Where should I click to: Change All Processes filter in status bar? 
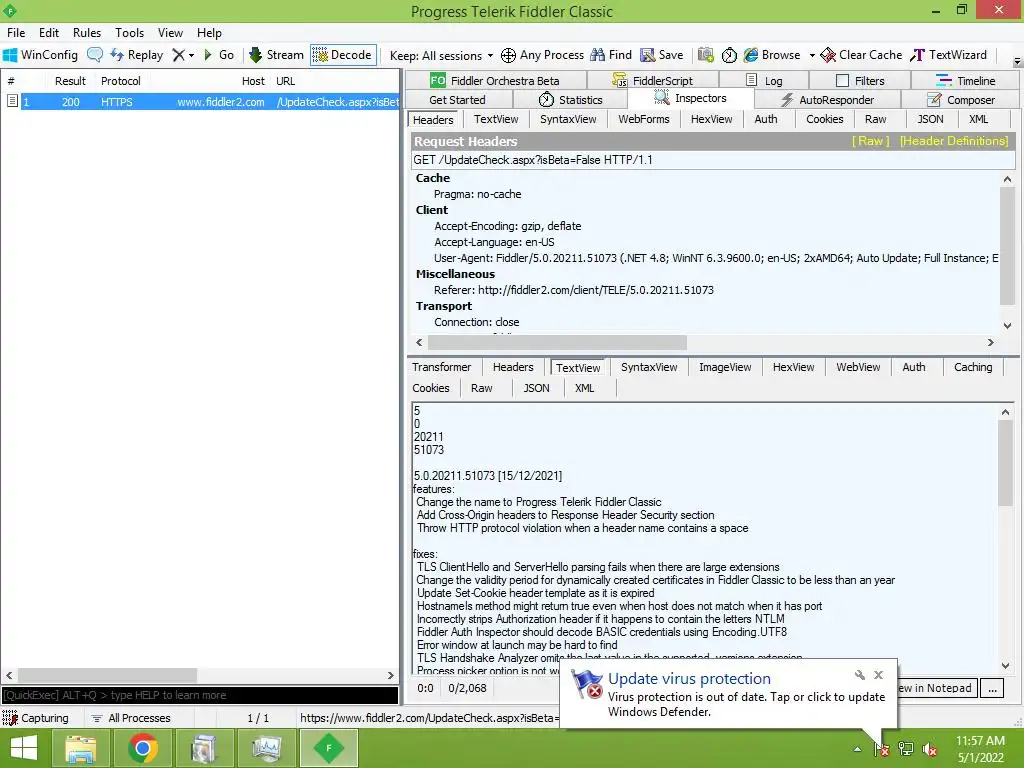click(x=131, y=718)
